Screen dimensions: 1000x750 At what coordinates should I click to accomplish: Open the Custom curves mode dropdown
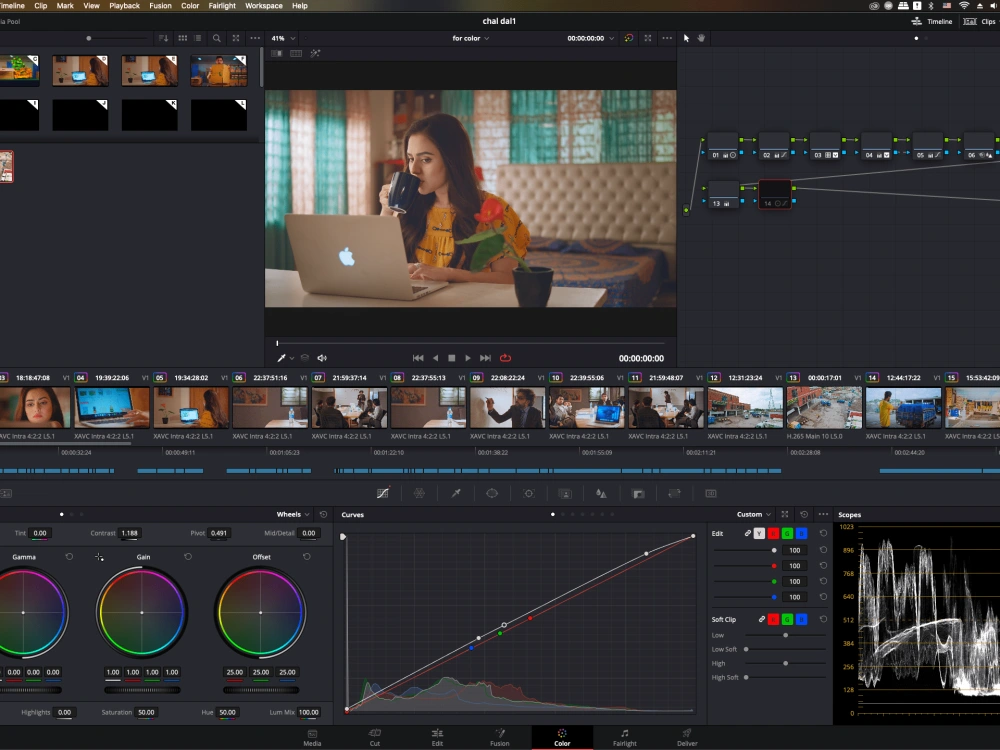click(x=754, y=514)
